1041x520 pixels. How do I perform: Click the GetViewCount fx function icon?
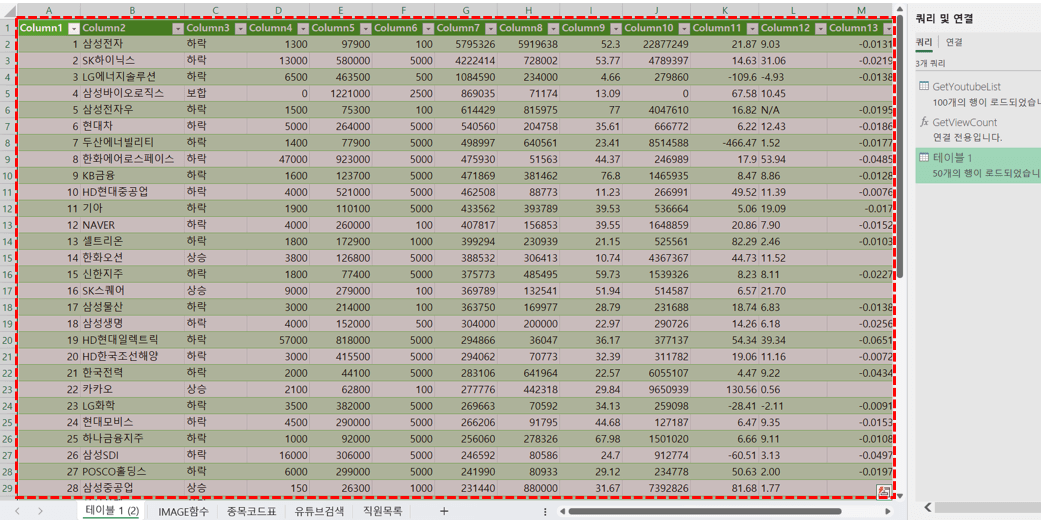point(924,122)
